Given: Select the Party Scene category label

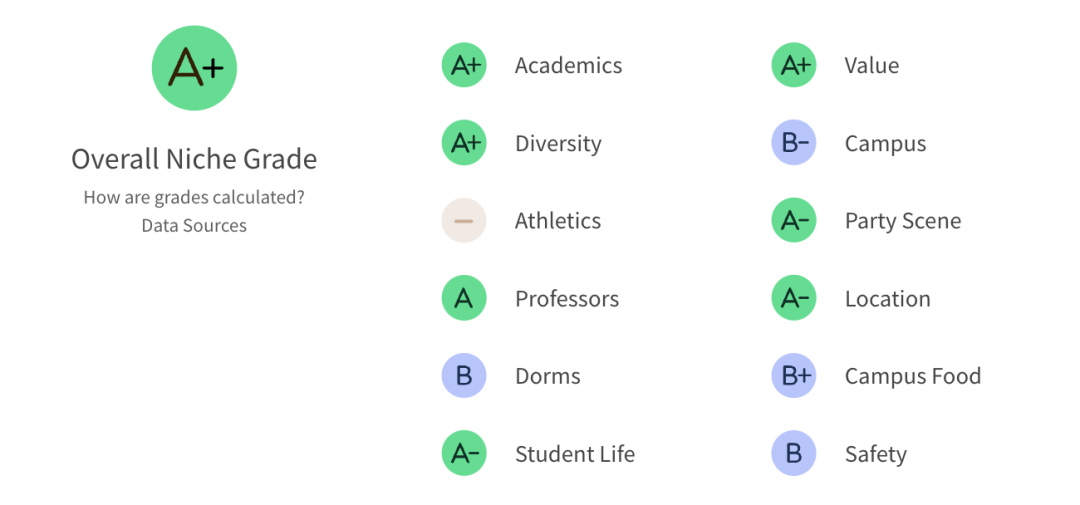Looking at the screenshot, I should pos(903,221).
